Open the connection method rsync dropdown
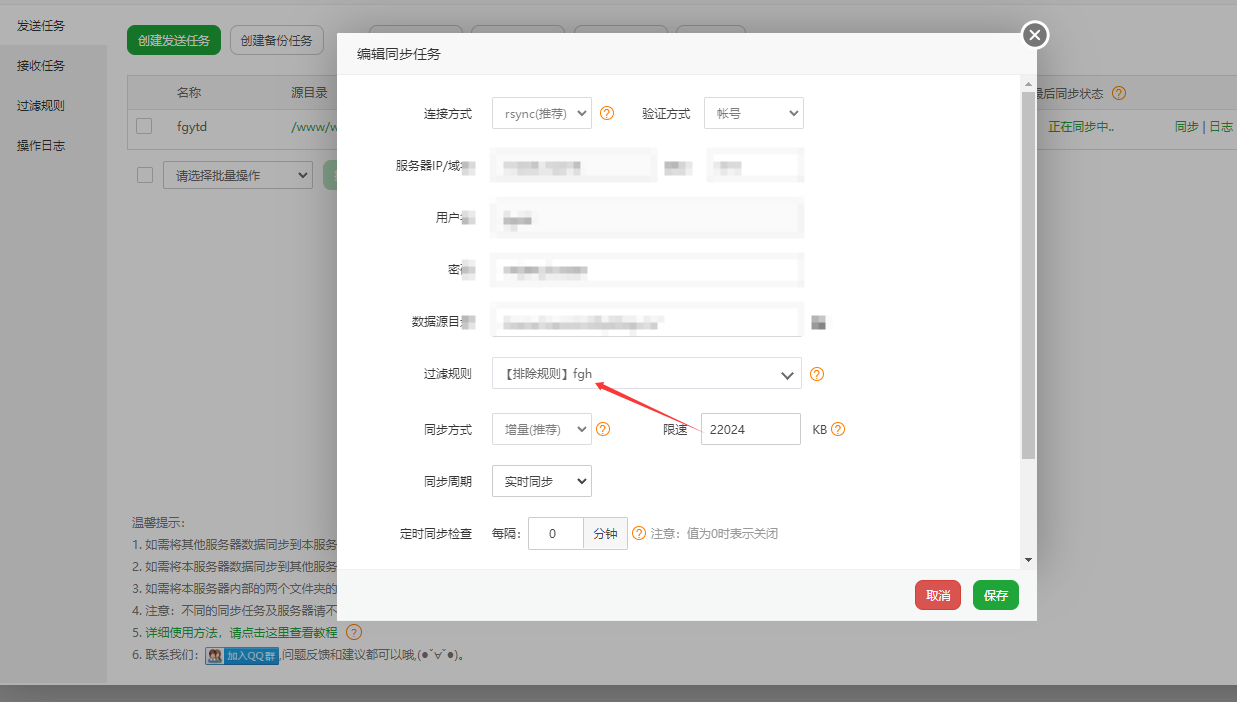The width and height of the screenshot is (1237, 702). [x=542, y=113]
